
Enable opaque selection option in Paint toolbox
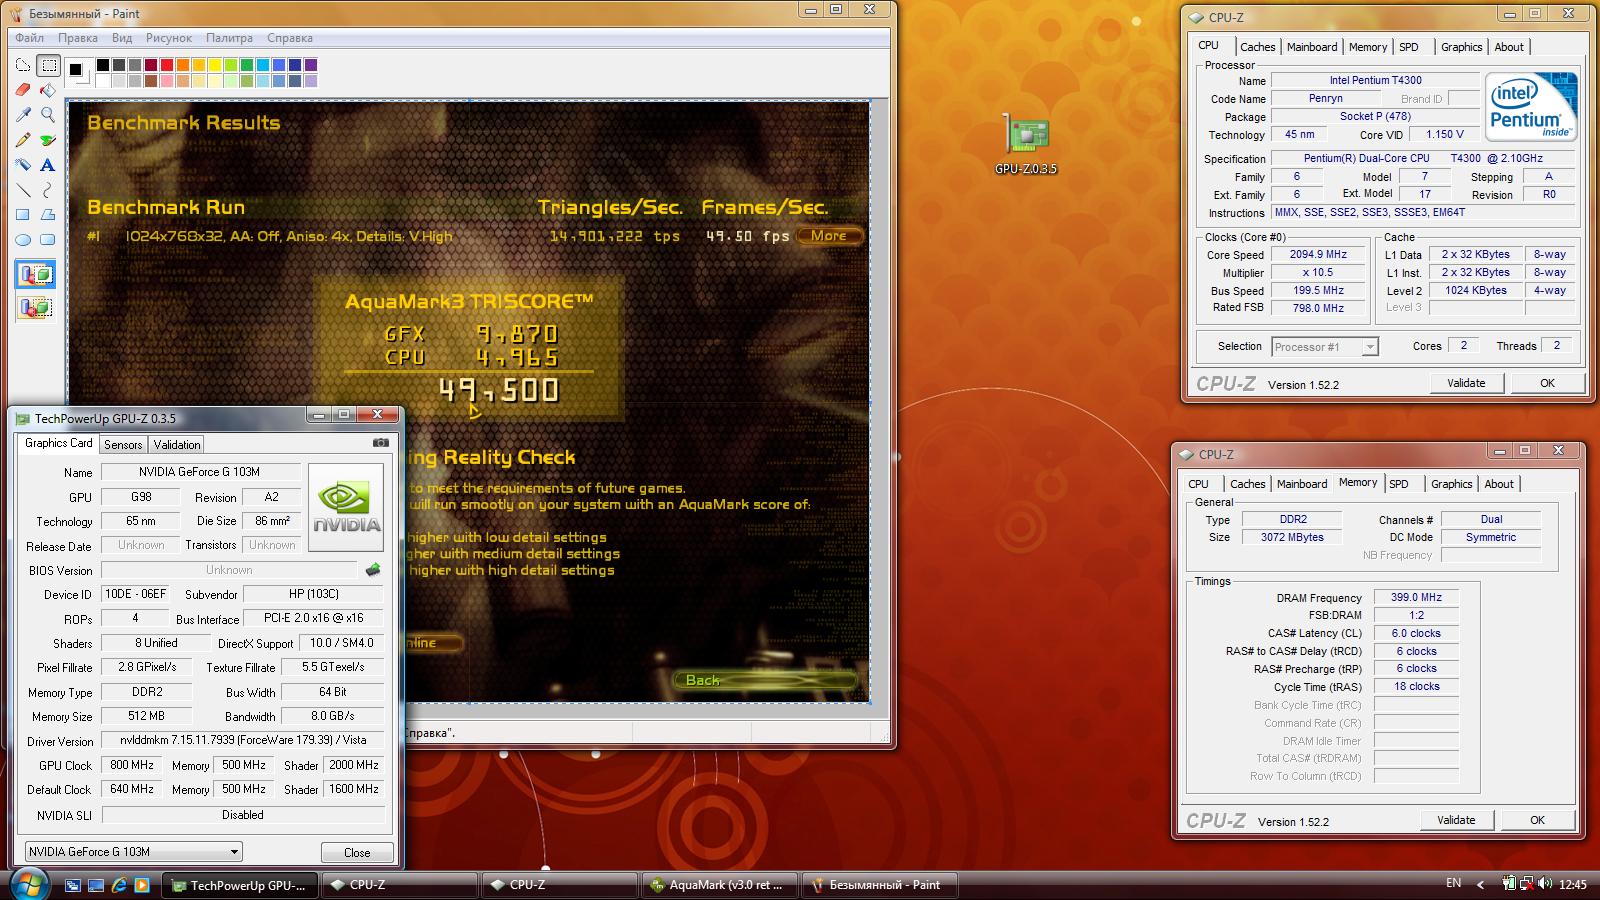(x=35, y=275)
